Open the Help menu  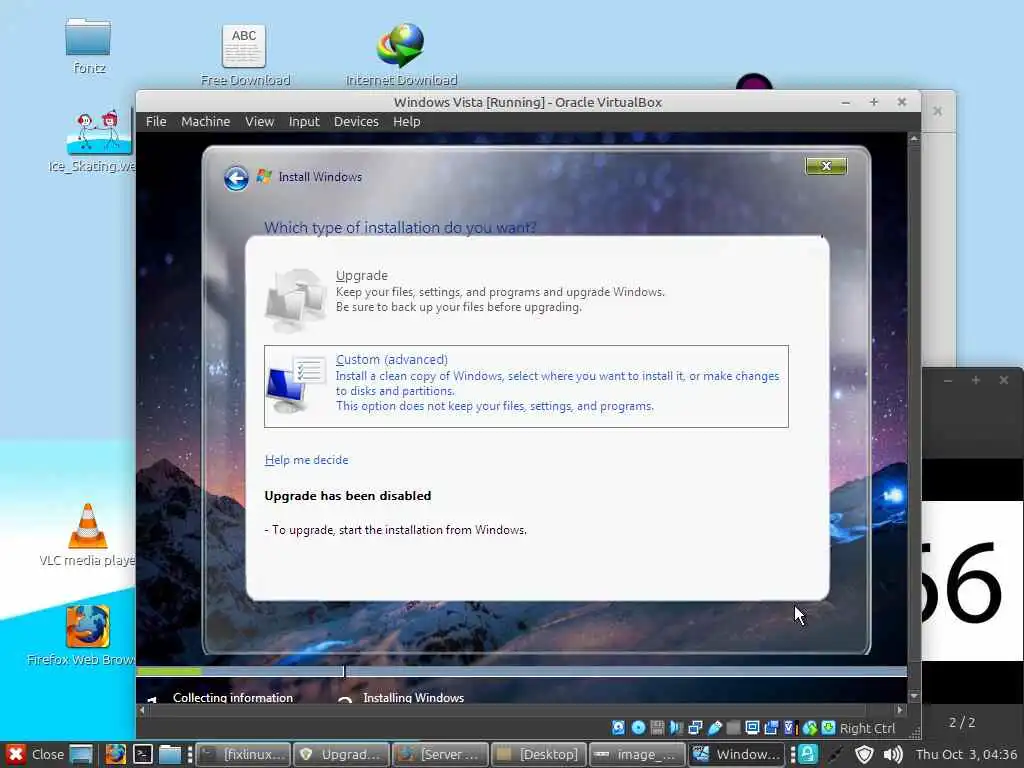[x=407, y=121]
